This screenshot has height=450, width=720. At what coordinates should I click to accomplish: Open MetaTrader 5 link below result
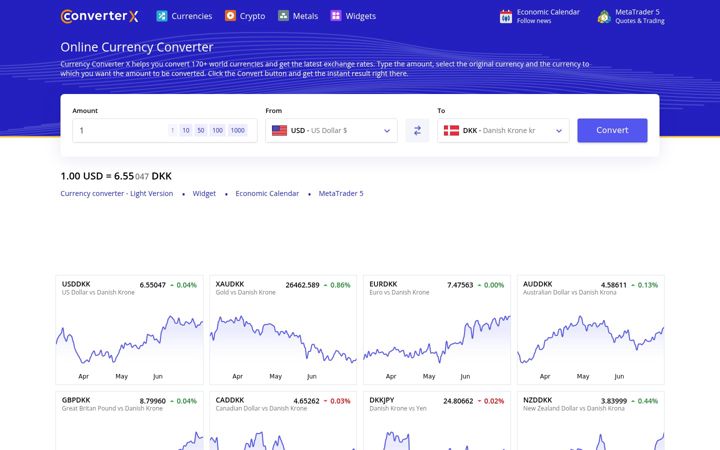341,193
